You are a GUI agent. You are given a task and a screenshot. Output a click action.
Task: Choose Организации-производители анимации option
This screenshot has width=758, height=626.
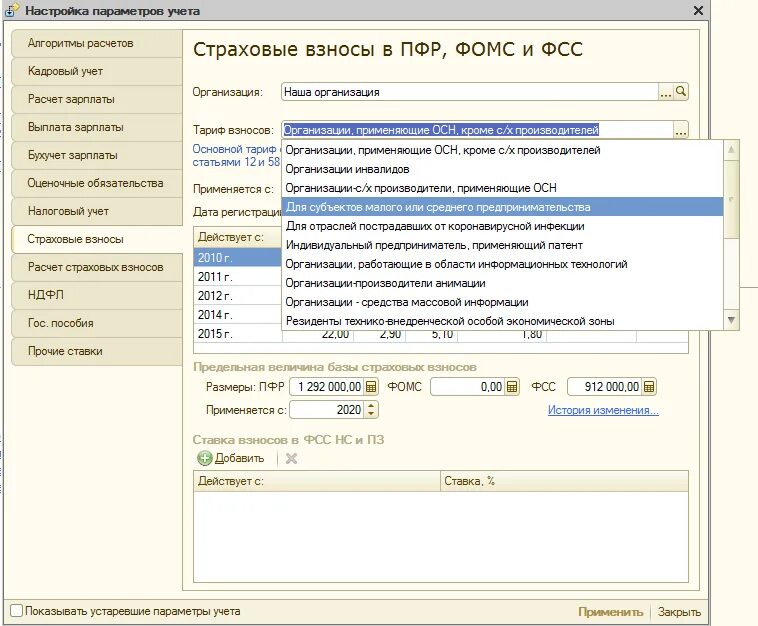tap(502, 283)
